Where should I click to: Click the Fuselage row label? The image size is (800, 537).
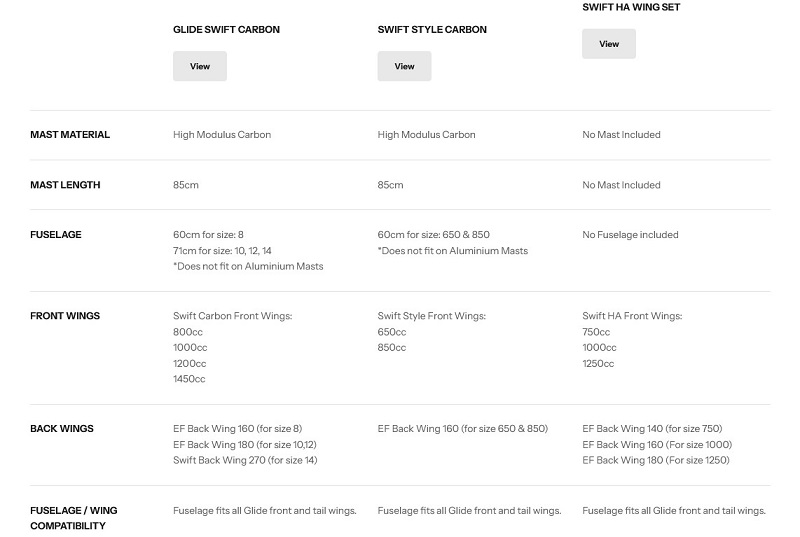point(56,235)
